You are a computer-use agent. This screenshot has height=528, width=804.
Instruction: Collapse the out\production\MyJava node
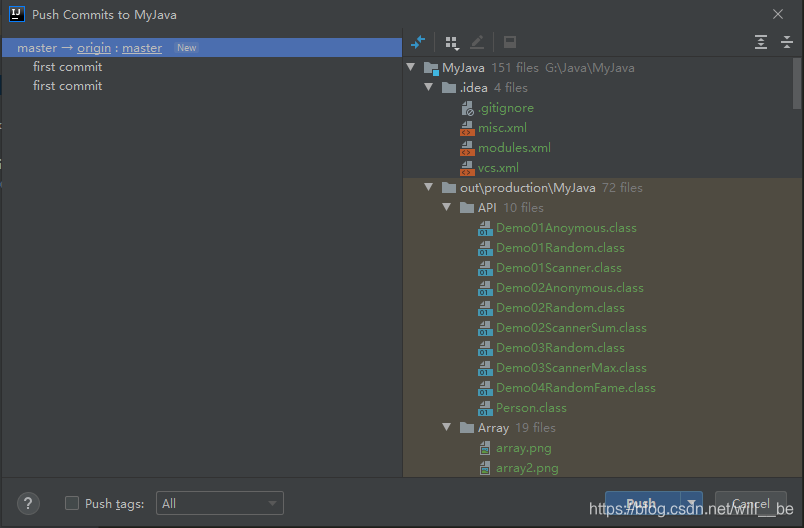pos(429,187)
